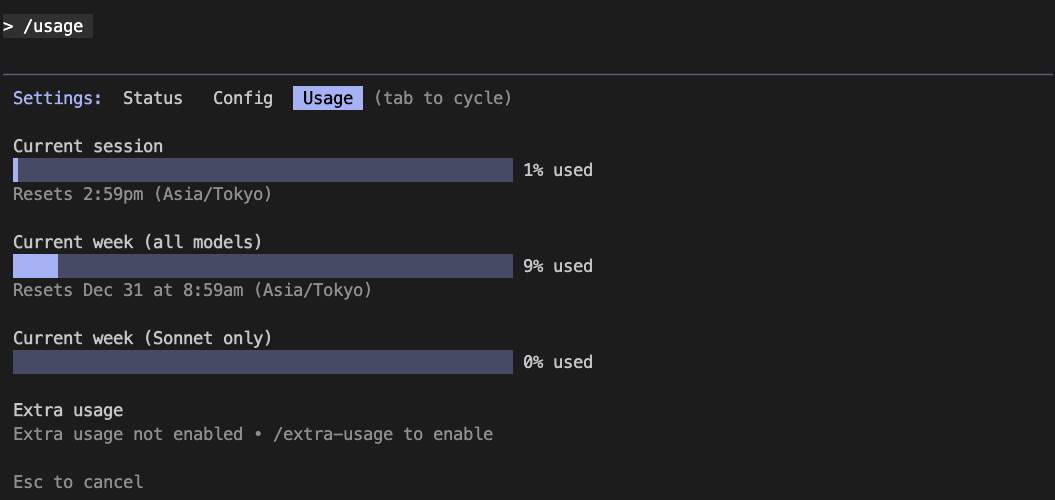This screenshot has width=1055, height=500.
Task: Click the "1% used" session text
Action: pyautogui.click(x=558, y=170)
